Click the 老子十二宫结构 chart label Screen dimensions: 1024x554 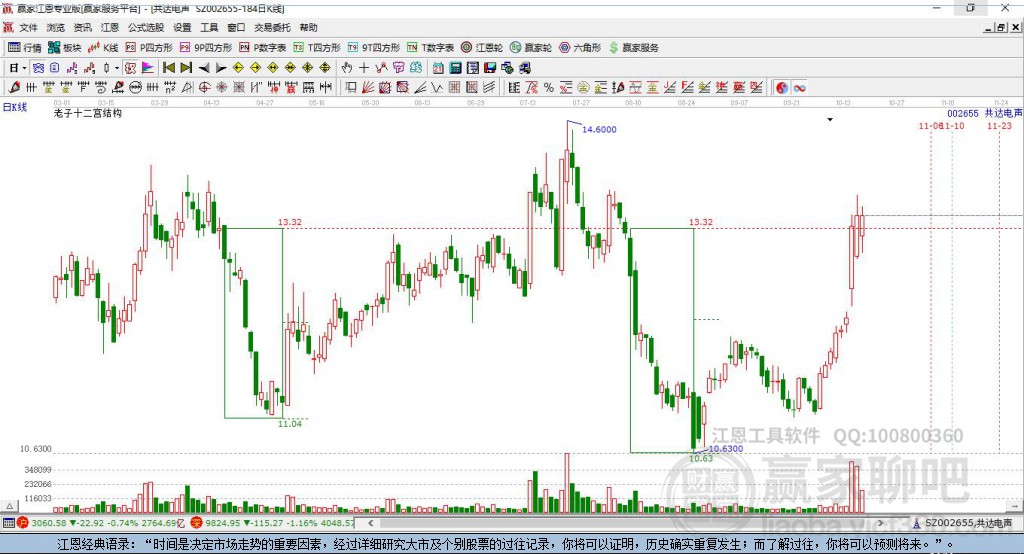(x=88, y=113)
